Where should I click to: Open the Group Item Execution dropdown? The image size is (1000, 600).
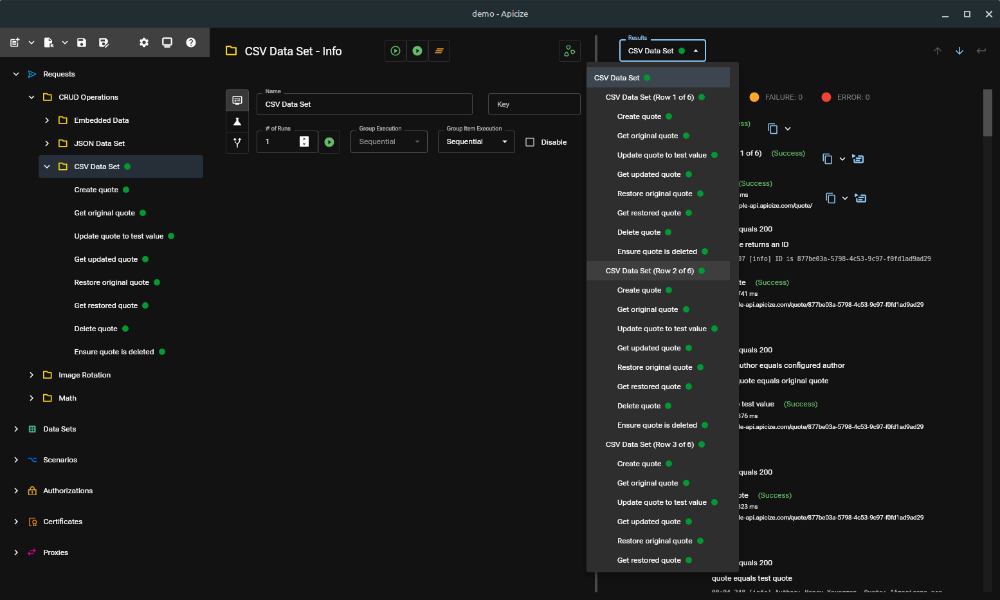point(476,142)
